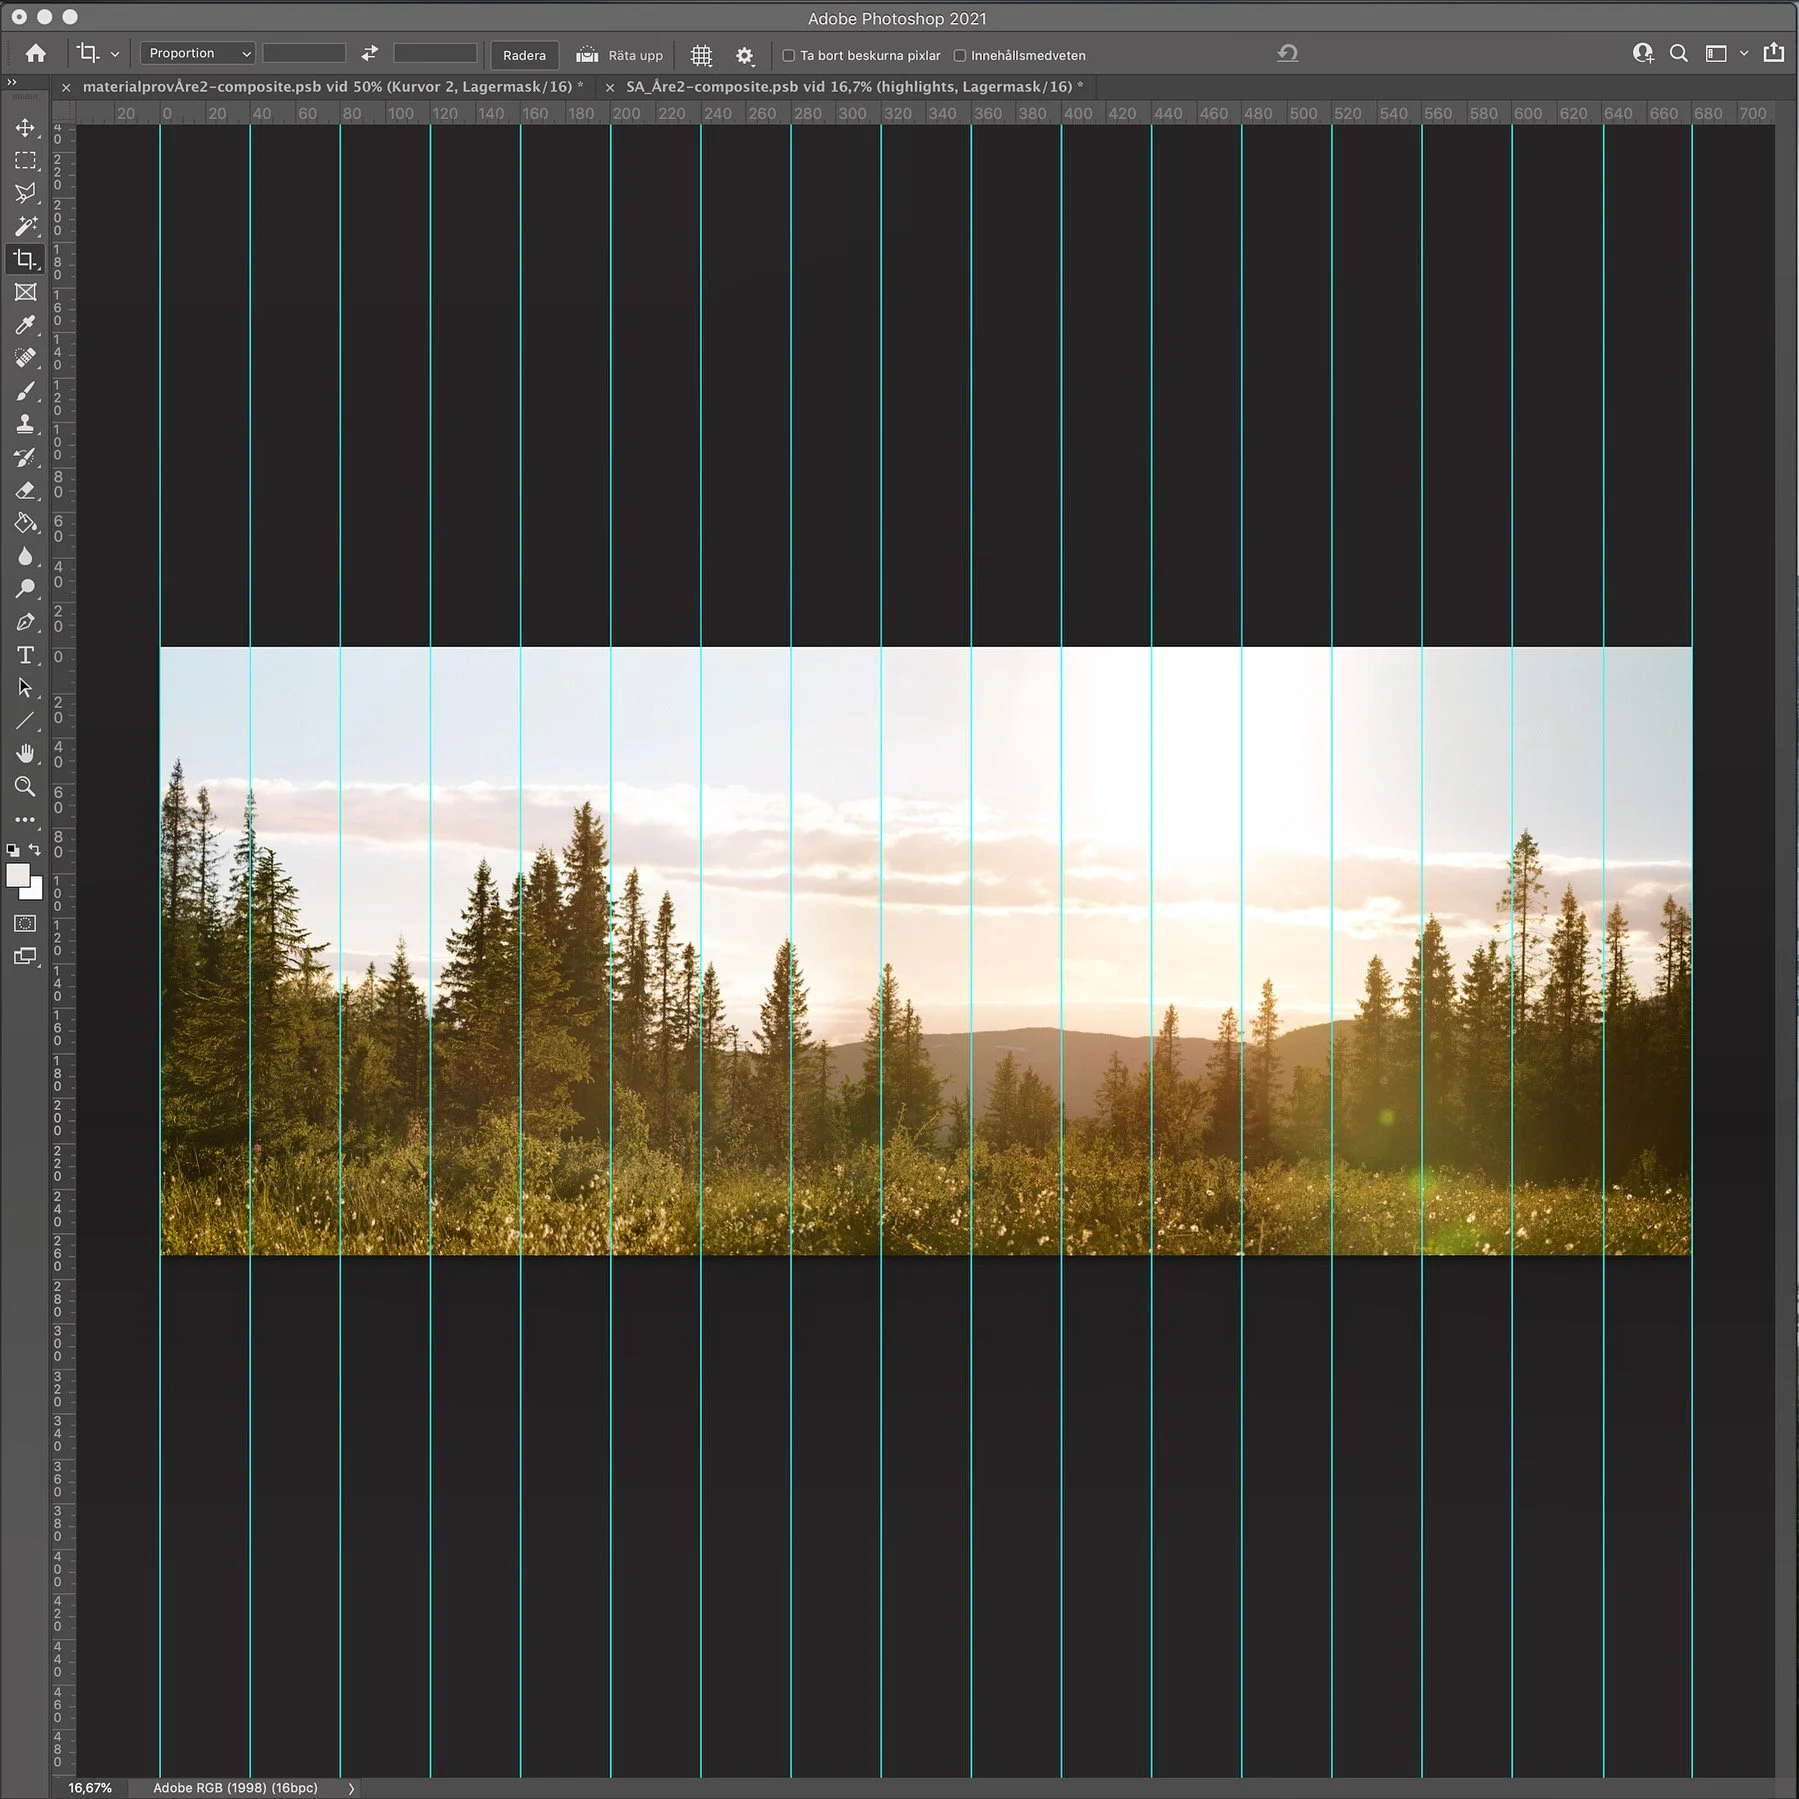Click the Räta upp straighten button
Screen dimensions: 1799x1799
(620, 55)
